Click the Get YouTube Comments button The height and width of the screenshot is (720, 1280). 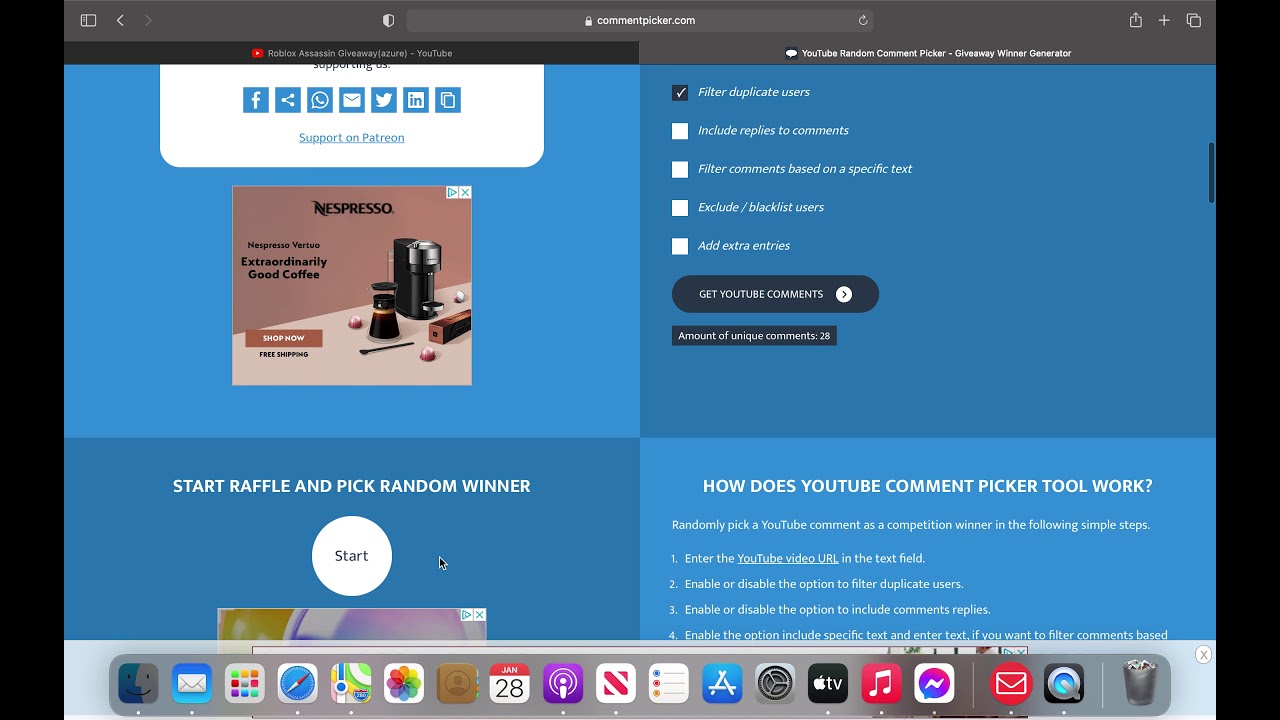tap(775, 294)
